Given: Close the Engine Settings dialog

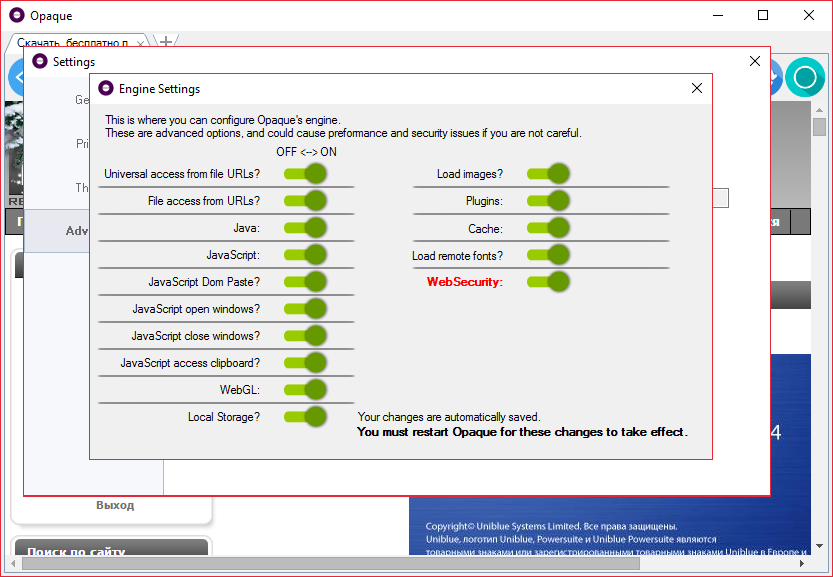Looking at the screenshot, I should pos(697,88).
